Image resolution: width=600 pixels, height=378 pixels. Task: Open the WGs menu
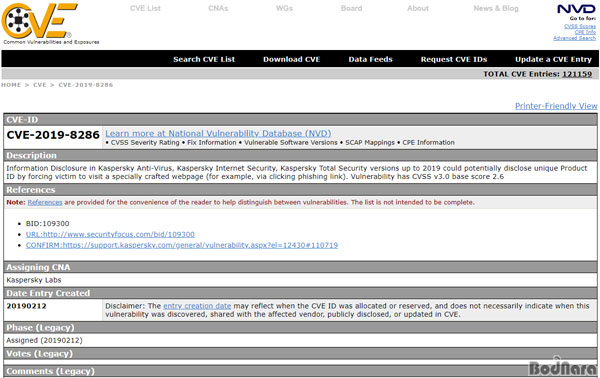coord(284,8)
